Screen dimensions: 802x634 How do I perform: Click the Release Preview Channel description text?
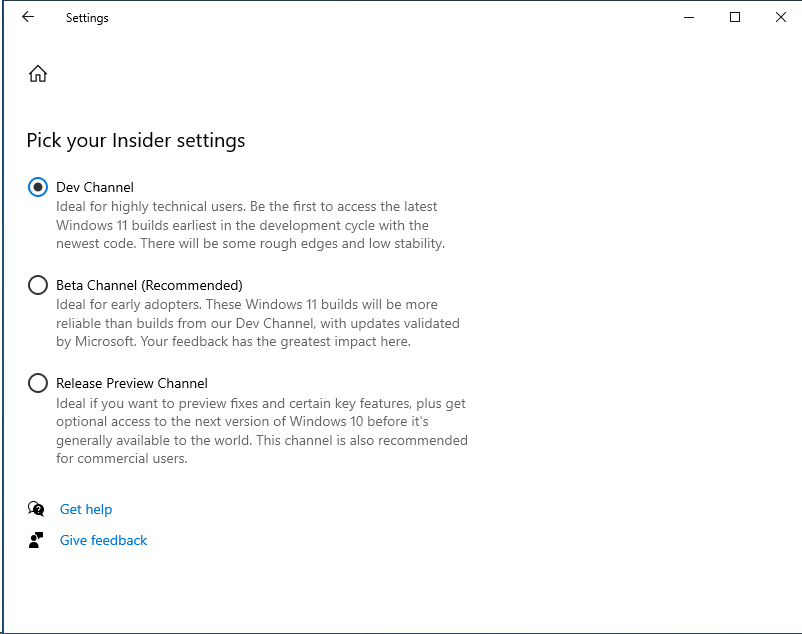[261, 431]
